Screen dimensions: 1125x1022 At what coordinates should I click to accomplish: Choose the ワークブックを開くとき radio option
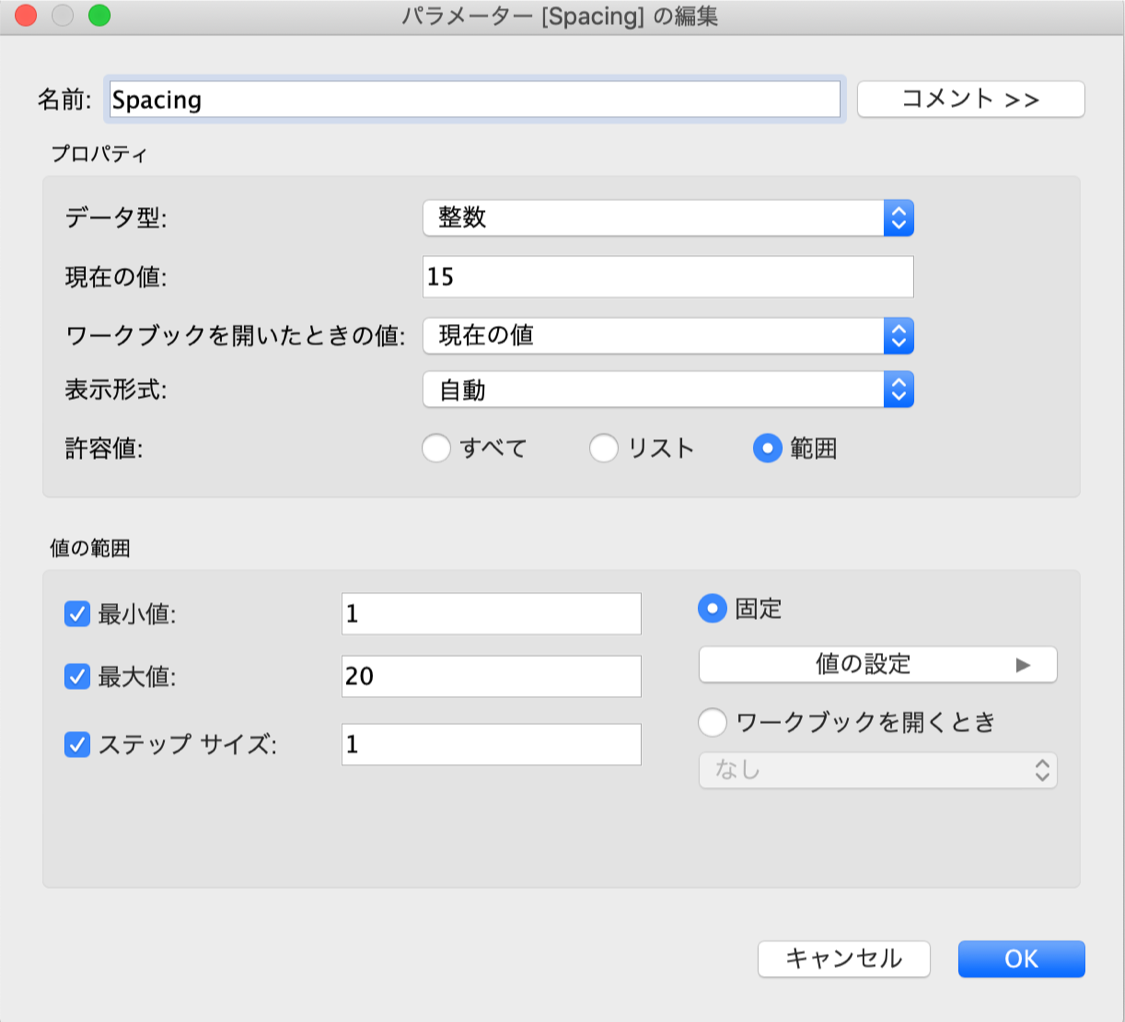click(x=712, y=722)
